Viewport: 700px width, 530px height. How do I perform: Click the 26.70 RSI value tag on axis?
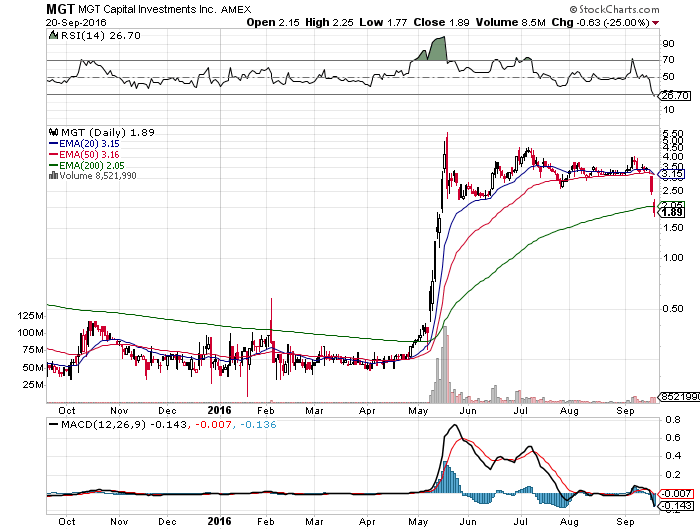tap(675, 96)
